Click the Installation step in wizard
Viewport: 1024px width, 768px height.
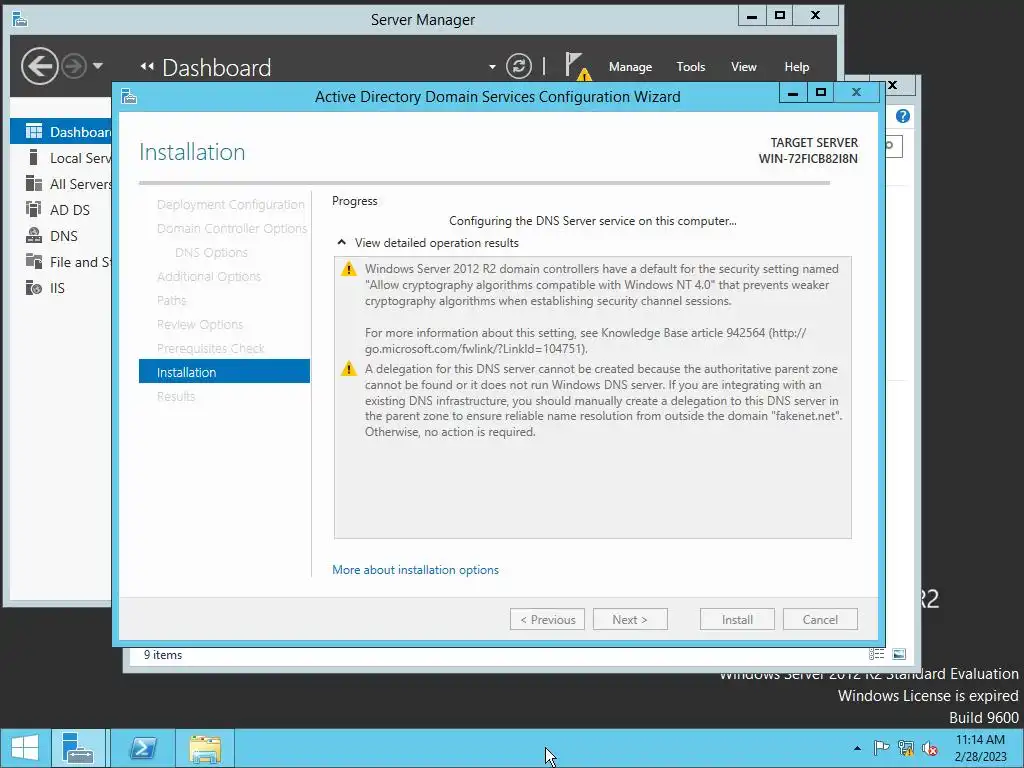coord(224,372)
